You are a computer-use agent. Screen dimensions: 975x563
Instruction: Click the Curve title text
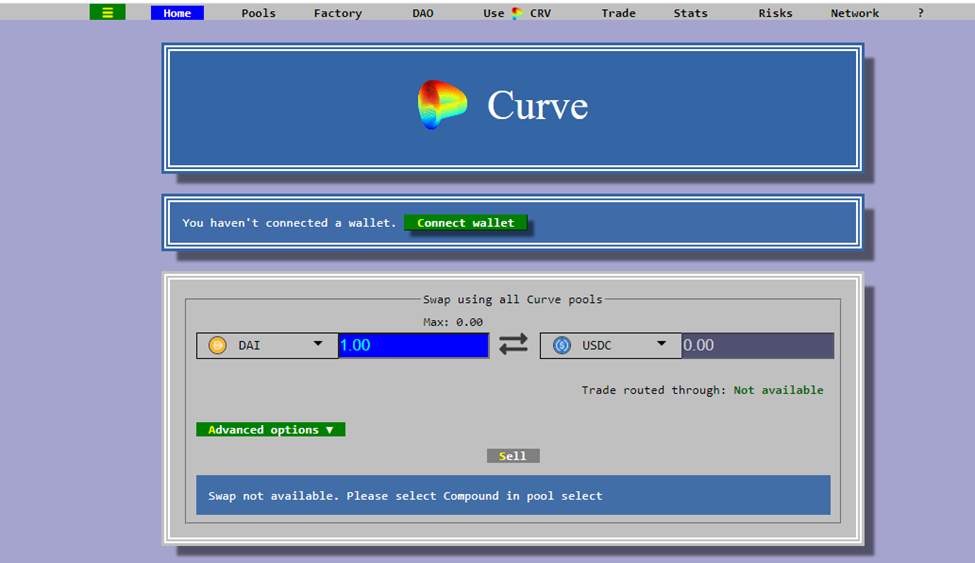pos(537,105)
